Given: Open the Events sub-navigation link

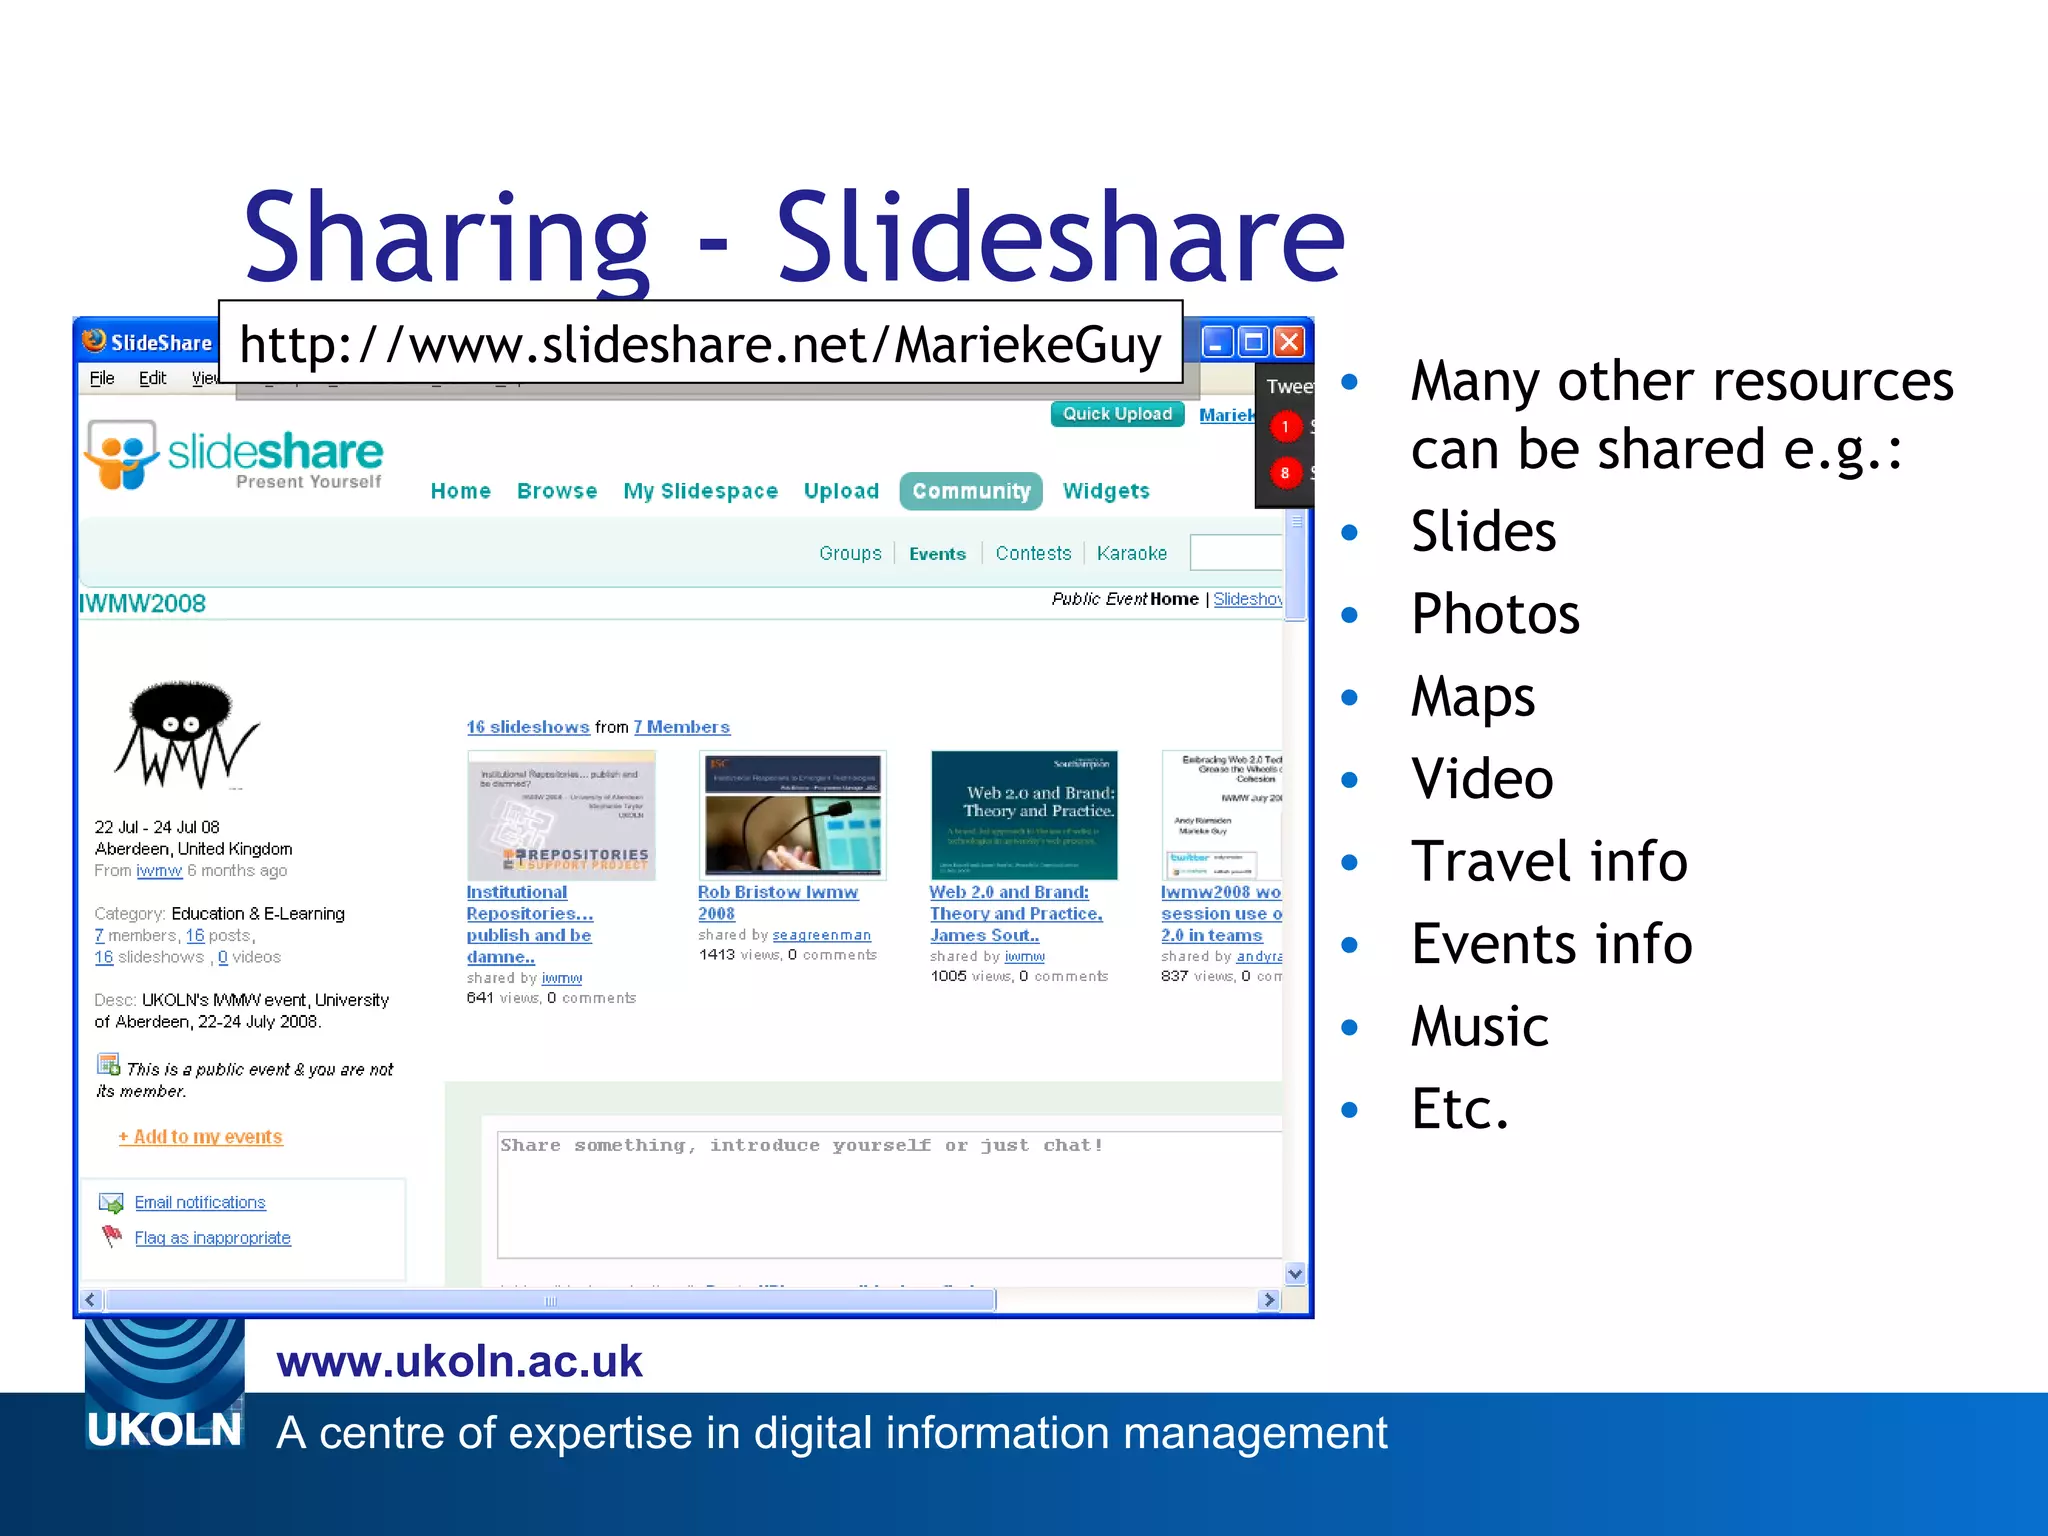Looking at the screenshot, I should coord(937,554).
